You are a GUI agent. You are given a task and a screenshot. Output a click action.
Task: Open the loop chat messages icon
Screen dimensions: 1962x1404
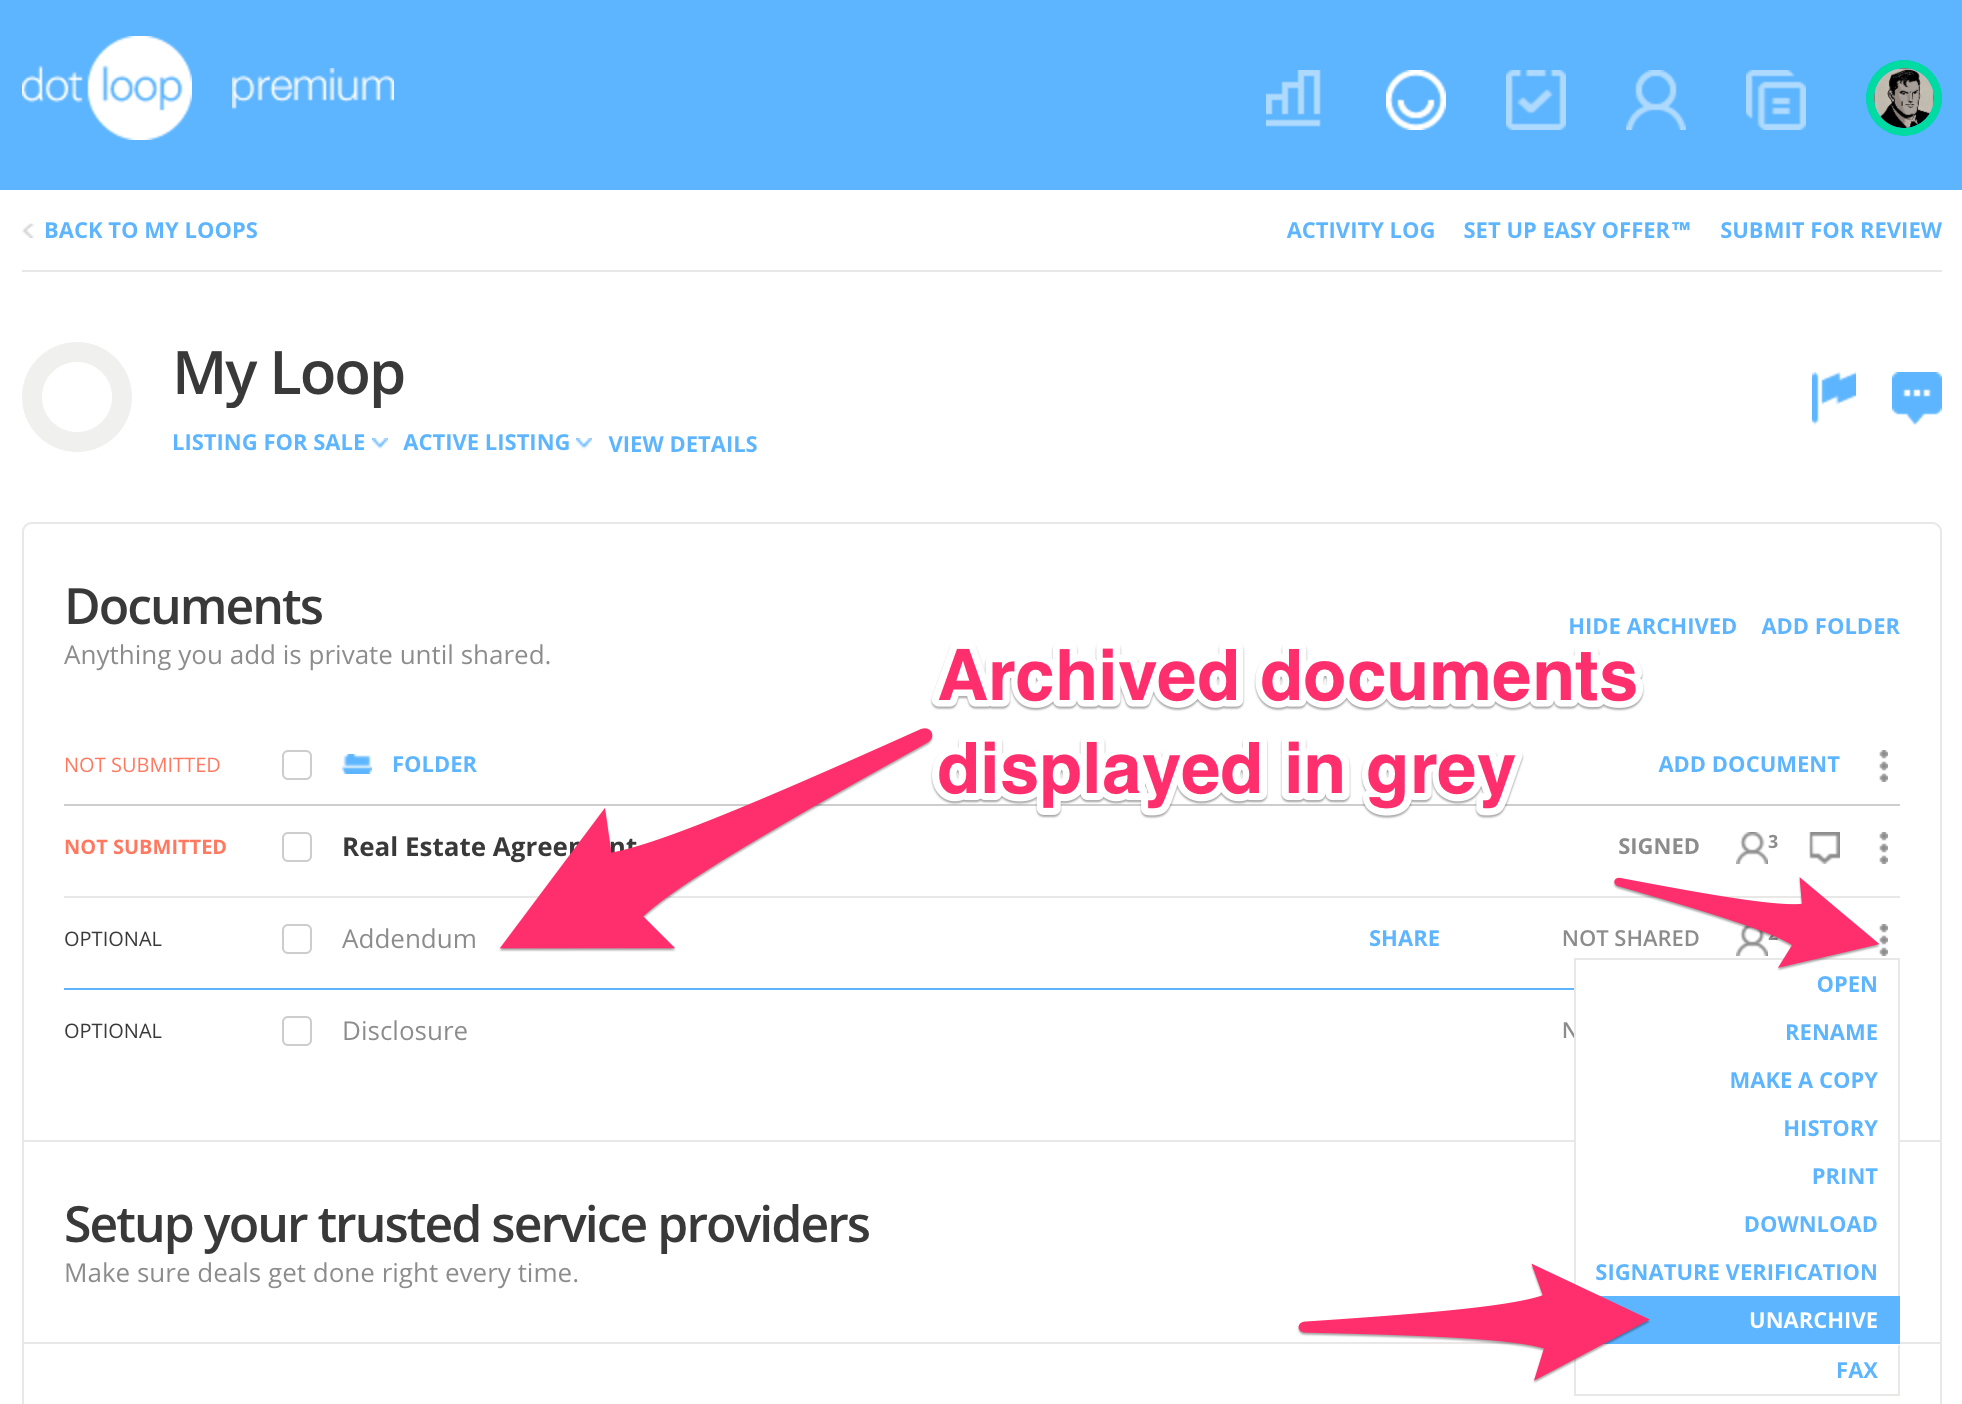tap(1915, 395)
